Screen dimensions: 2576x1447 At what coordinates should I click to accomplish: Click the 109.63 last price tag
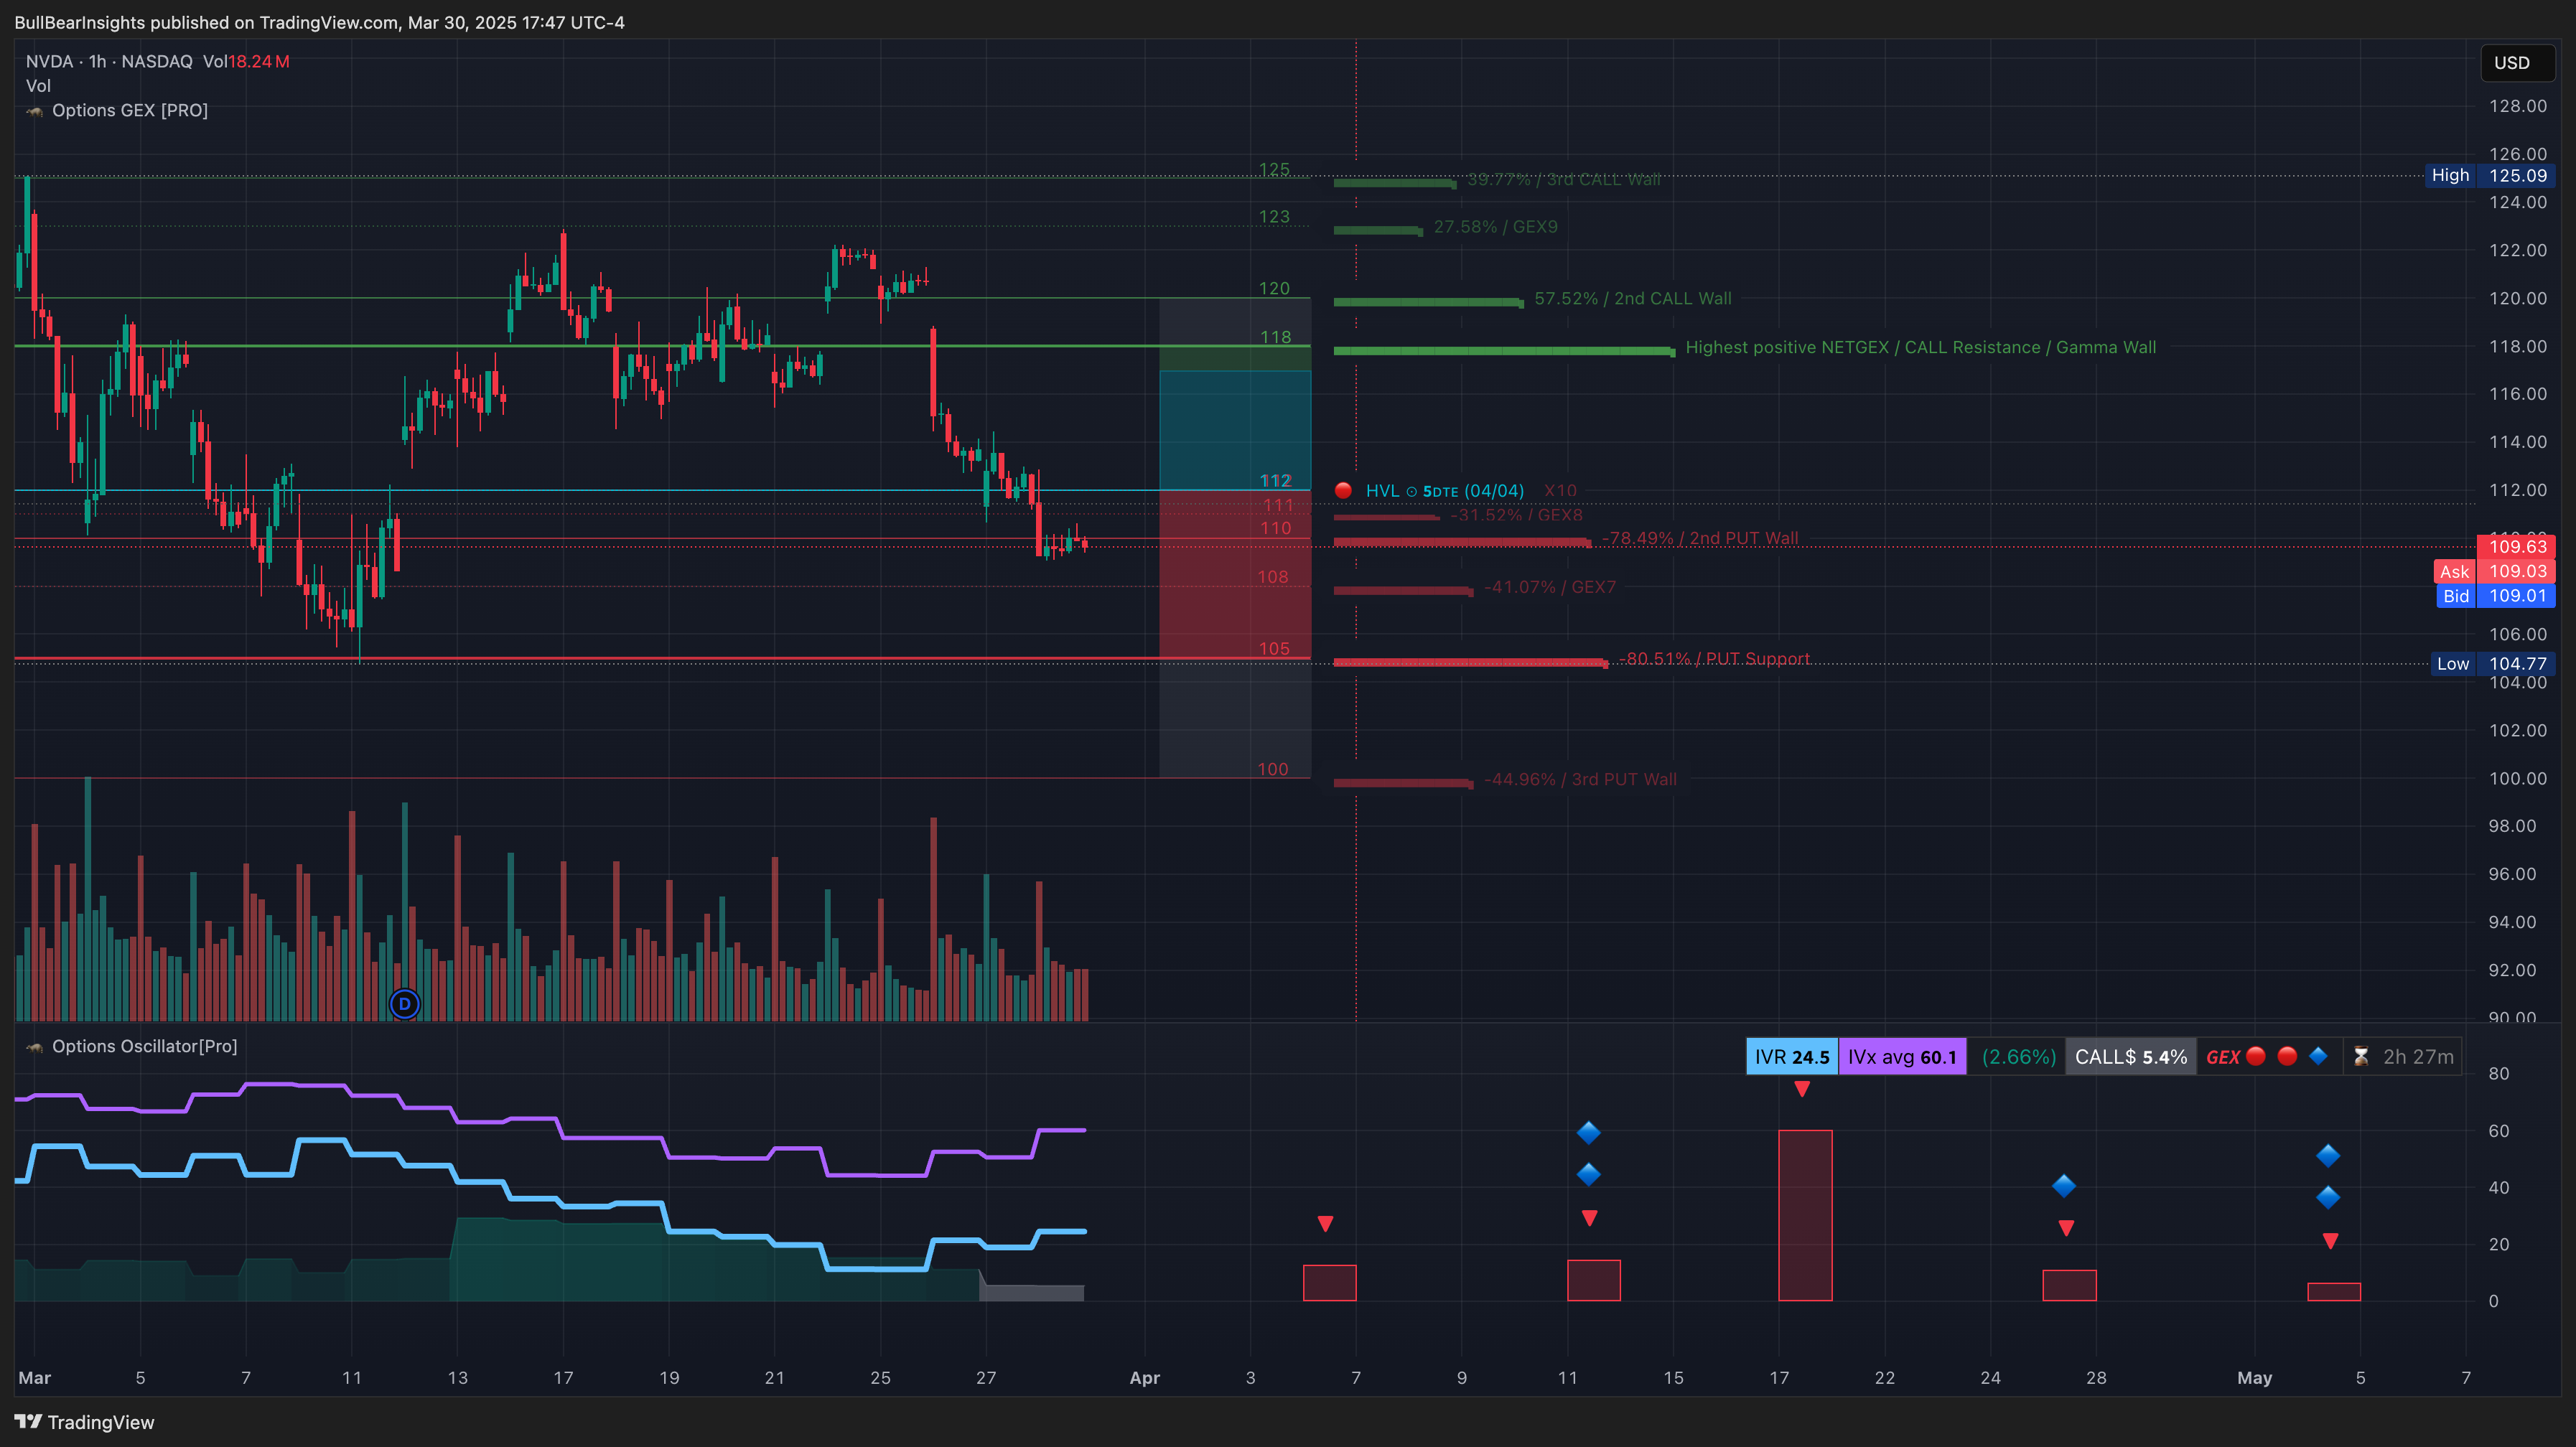click(x=2516, y=547)
